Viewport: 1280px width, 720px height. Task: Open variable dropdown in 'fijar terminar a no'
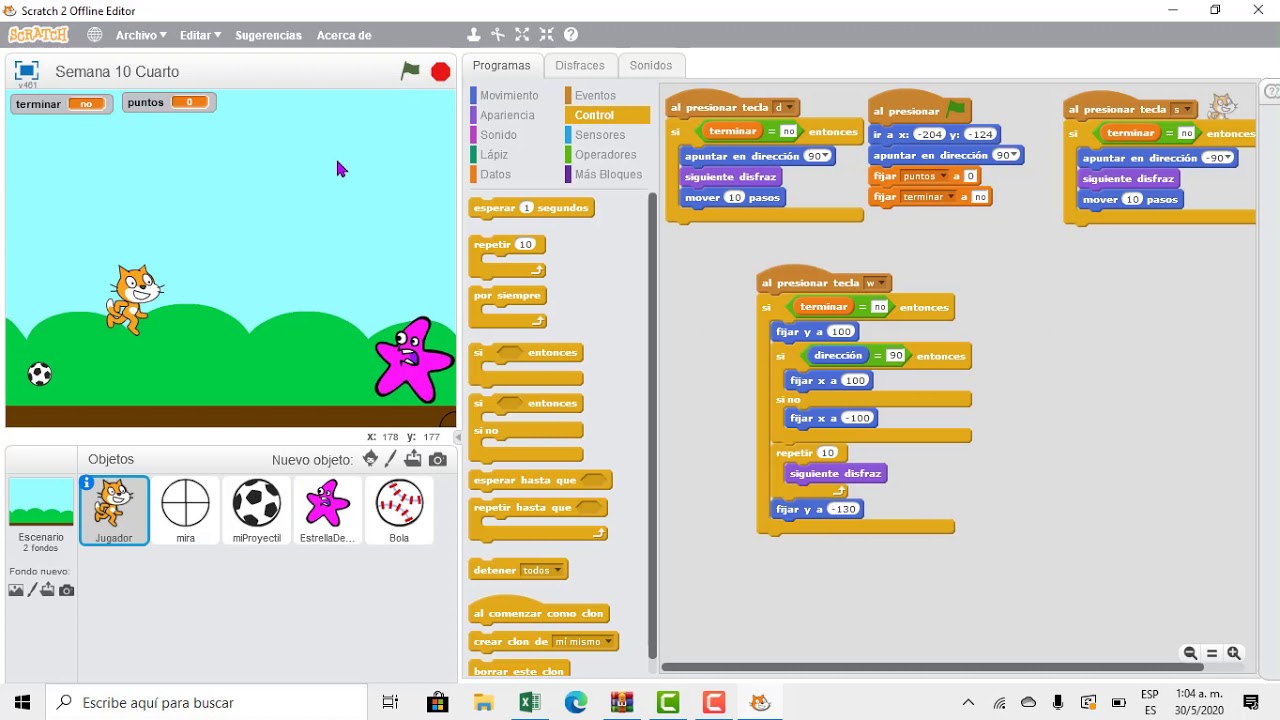pyautogui.click(x=928, y=197)
